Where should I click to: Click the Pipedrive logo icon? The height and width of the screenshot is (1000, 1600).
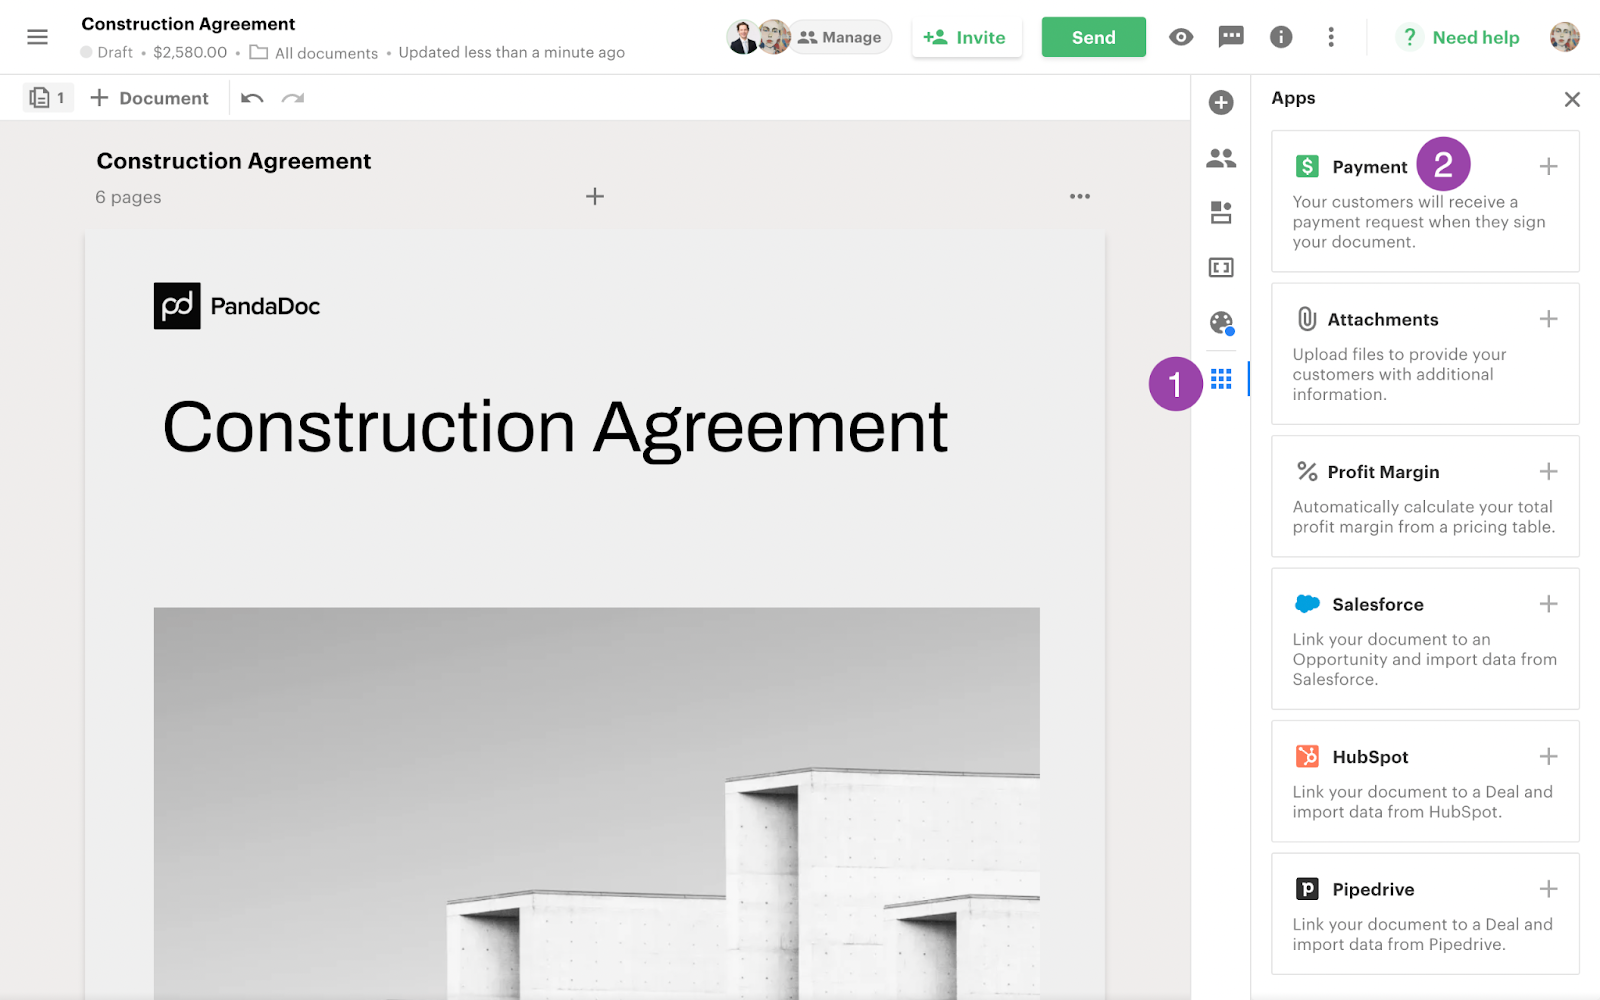coord(1307,889)
